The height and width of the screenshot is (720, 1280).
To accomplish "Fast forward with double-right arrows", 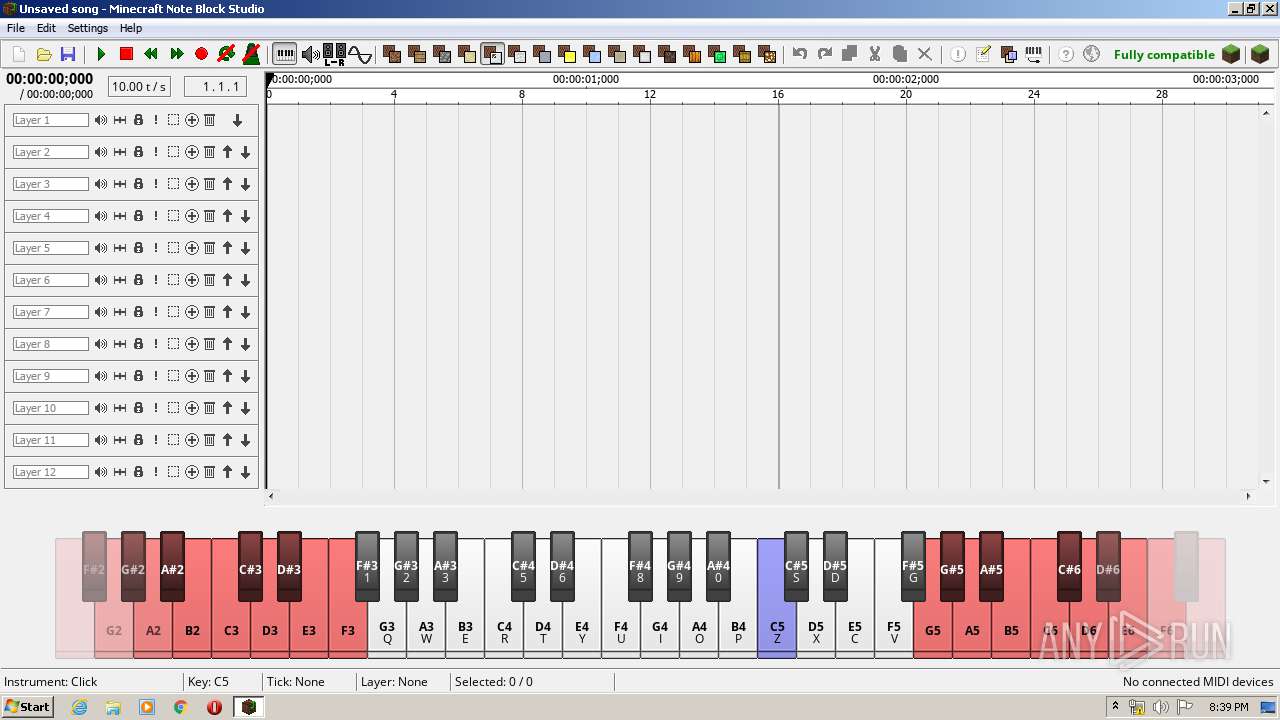I will coord(177,54).
